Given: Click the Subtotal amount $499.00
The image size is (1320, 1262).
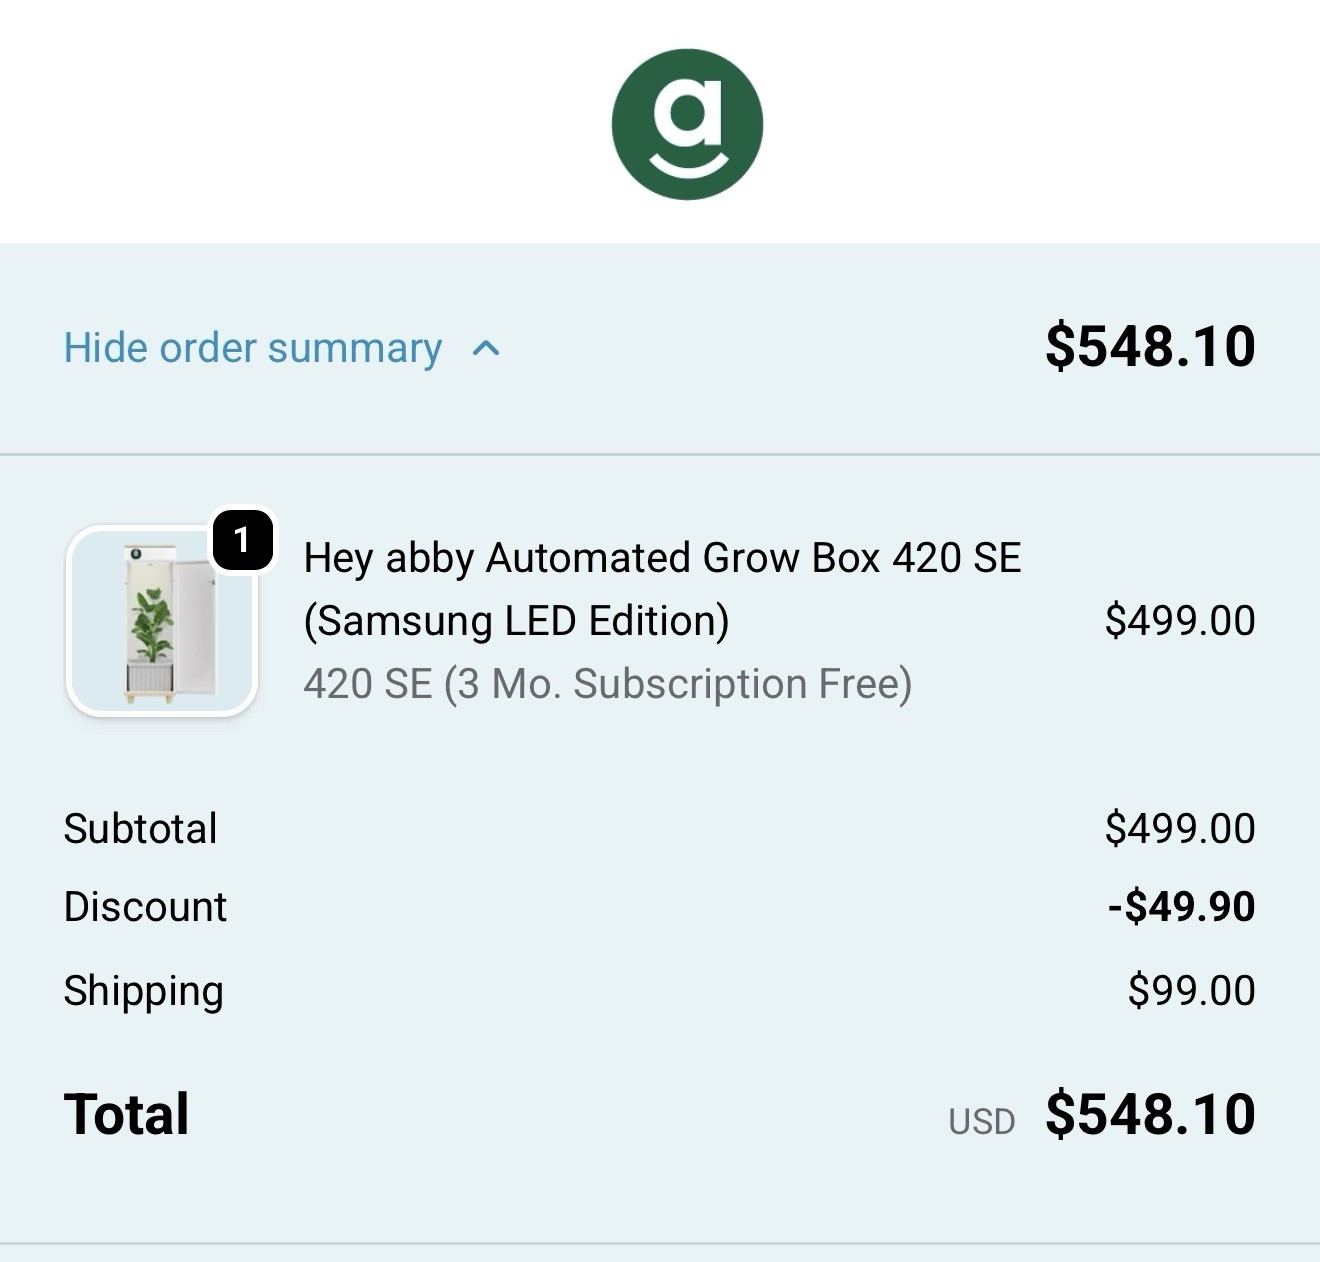Looking at the screenshot, I should point(1180,828).
